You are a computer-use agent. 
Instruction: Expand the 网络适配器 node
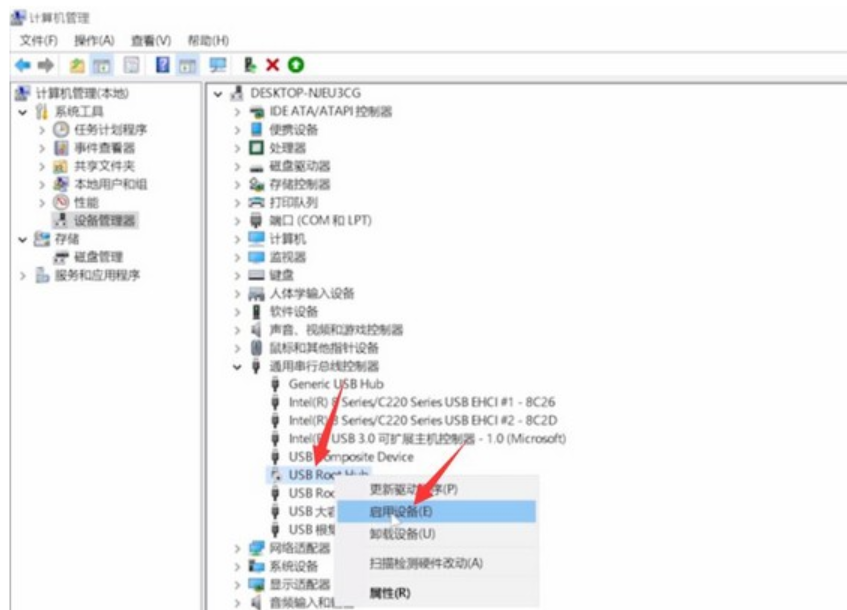pos(237,548)
